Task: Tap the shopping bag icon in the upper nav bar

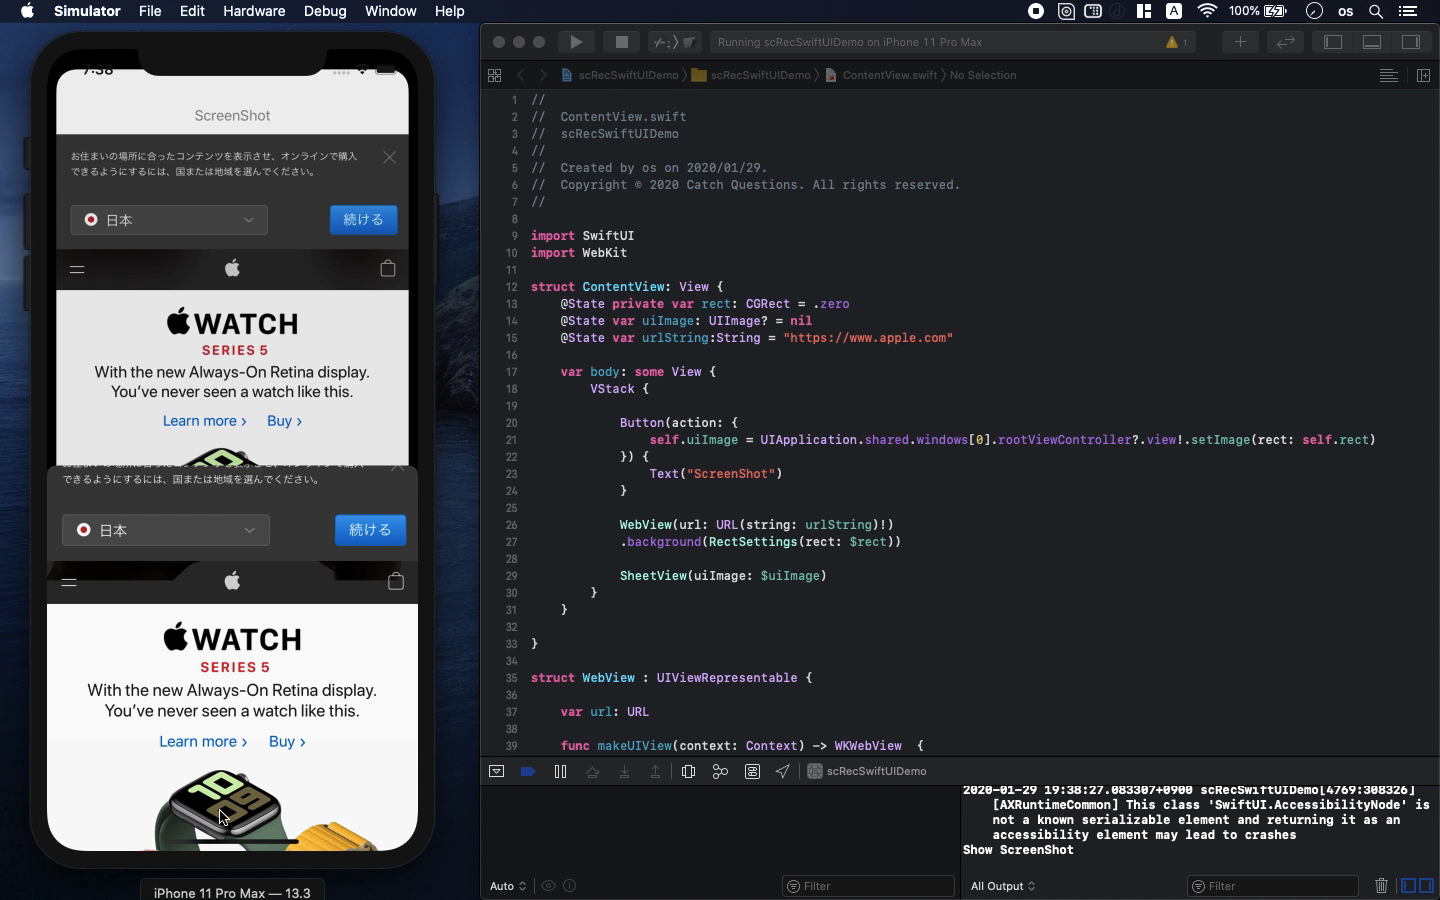Action: (388, 268)
